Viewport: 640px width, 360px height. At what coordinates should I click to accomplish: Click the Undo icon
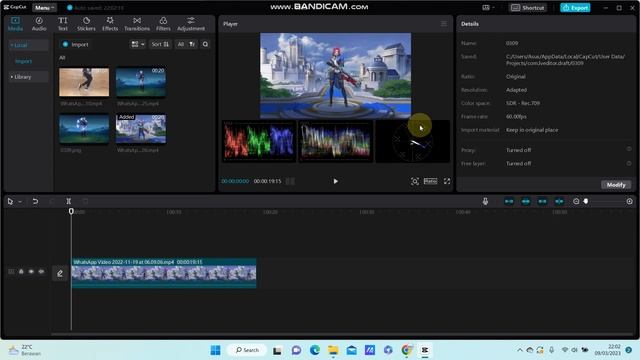pos(35,201)
